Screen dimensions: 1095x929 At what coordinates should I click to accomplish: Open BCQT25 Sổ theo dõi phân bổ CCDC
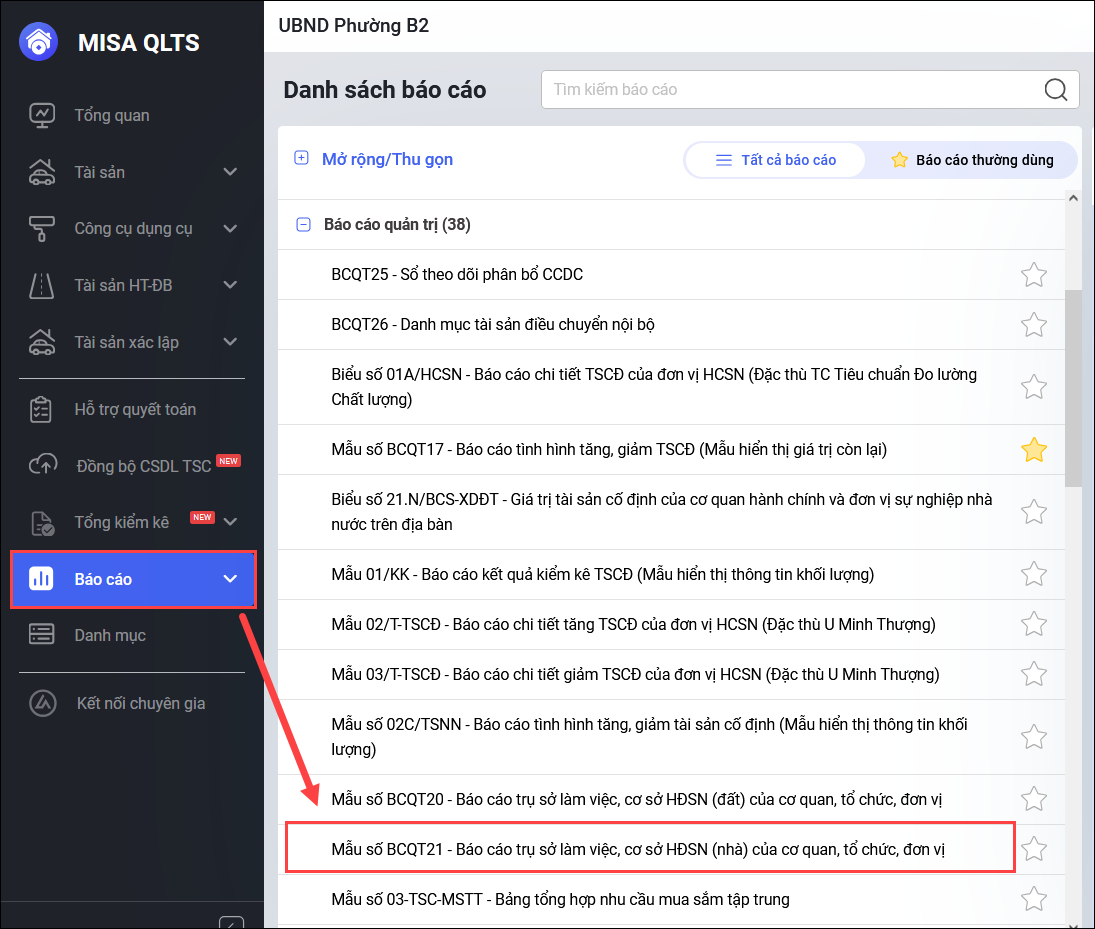(x=457, y=275)
